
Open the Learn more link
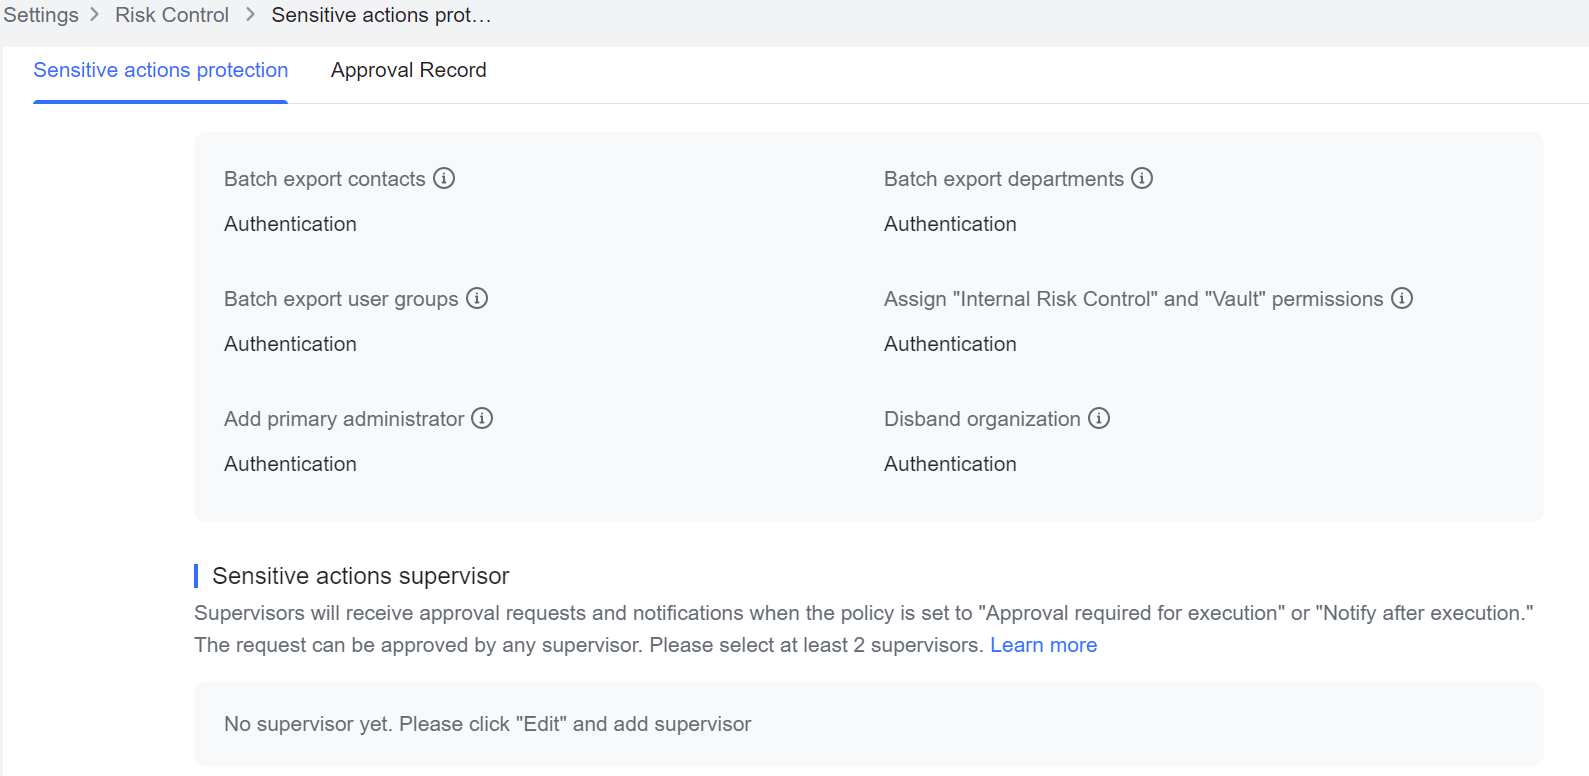coord(1043,645)
